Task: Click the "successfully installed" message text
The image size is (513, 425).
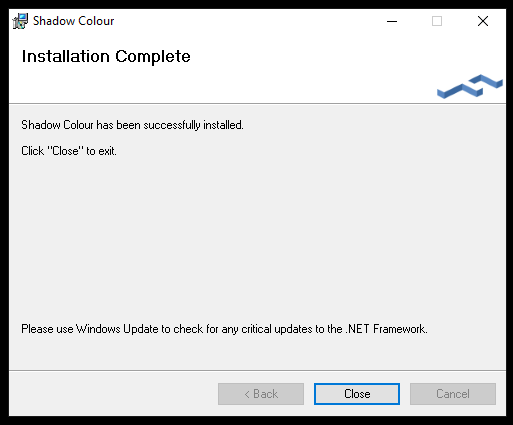Action: [193, 125]
